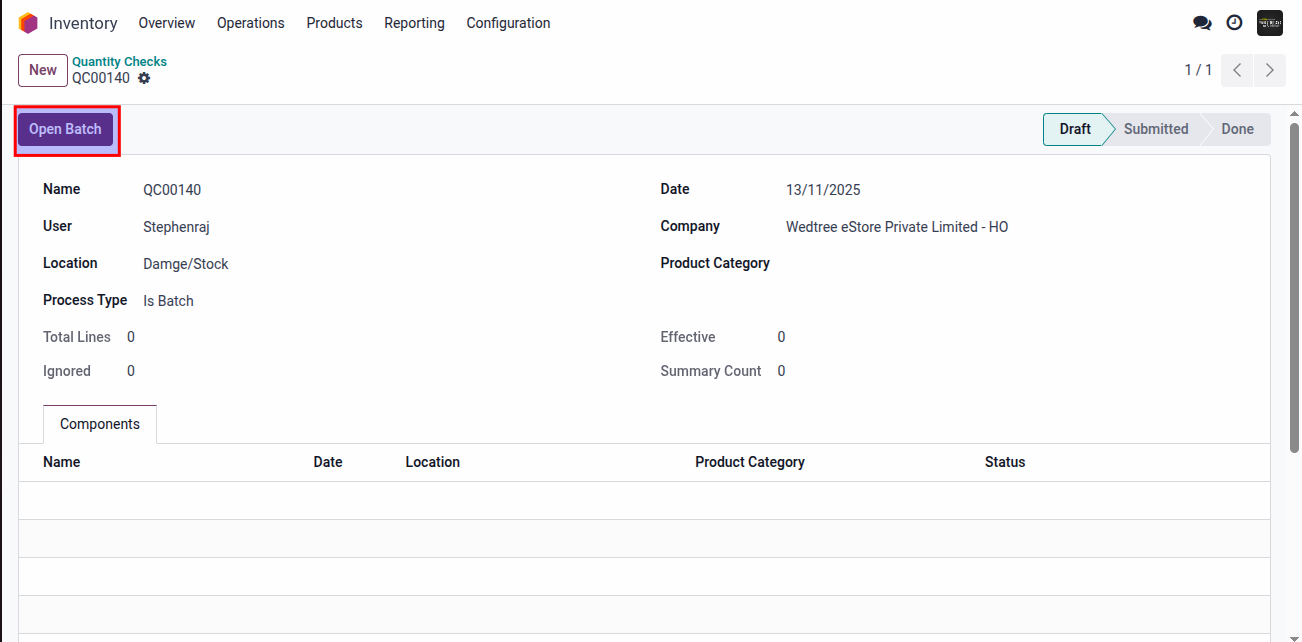Expand the Products menu
Image resolution: width=1302 pixels, height=642 pixels.
click(x=334, y=23)
